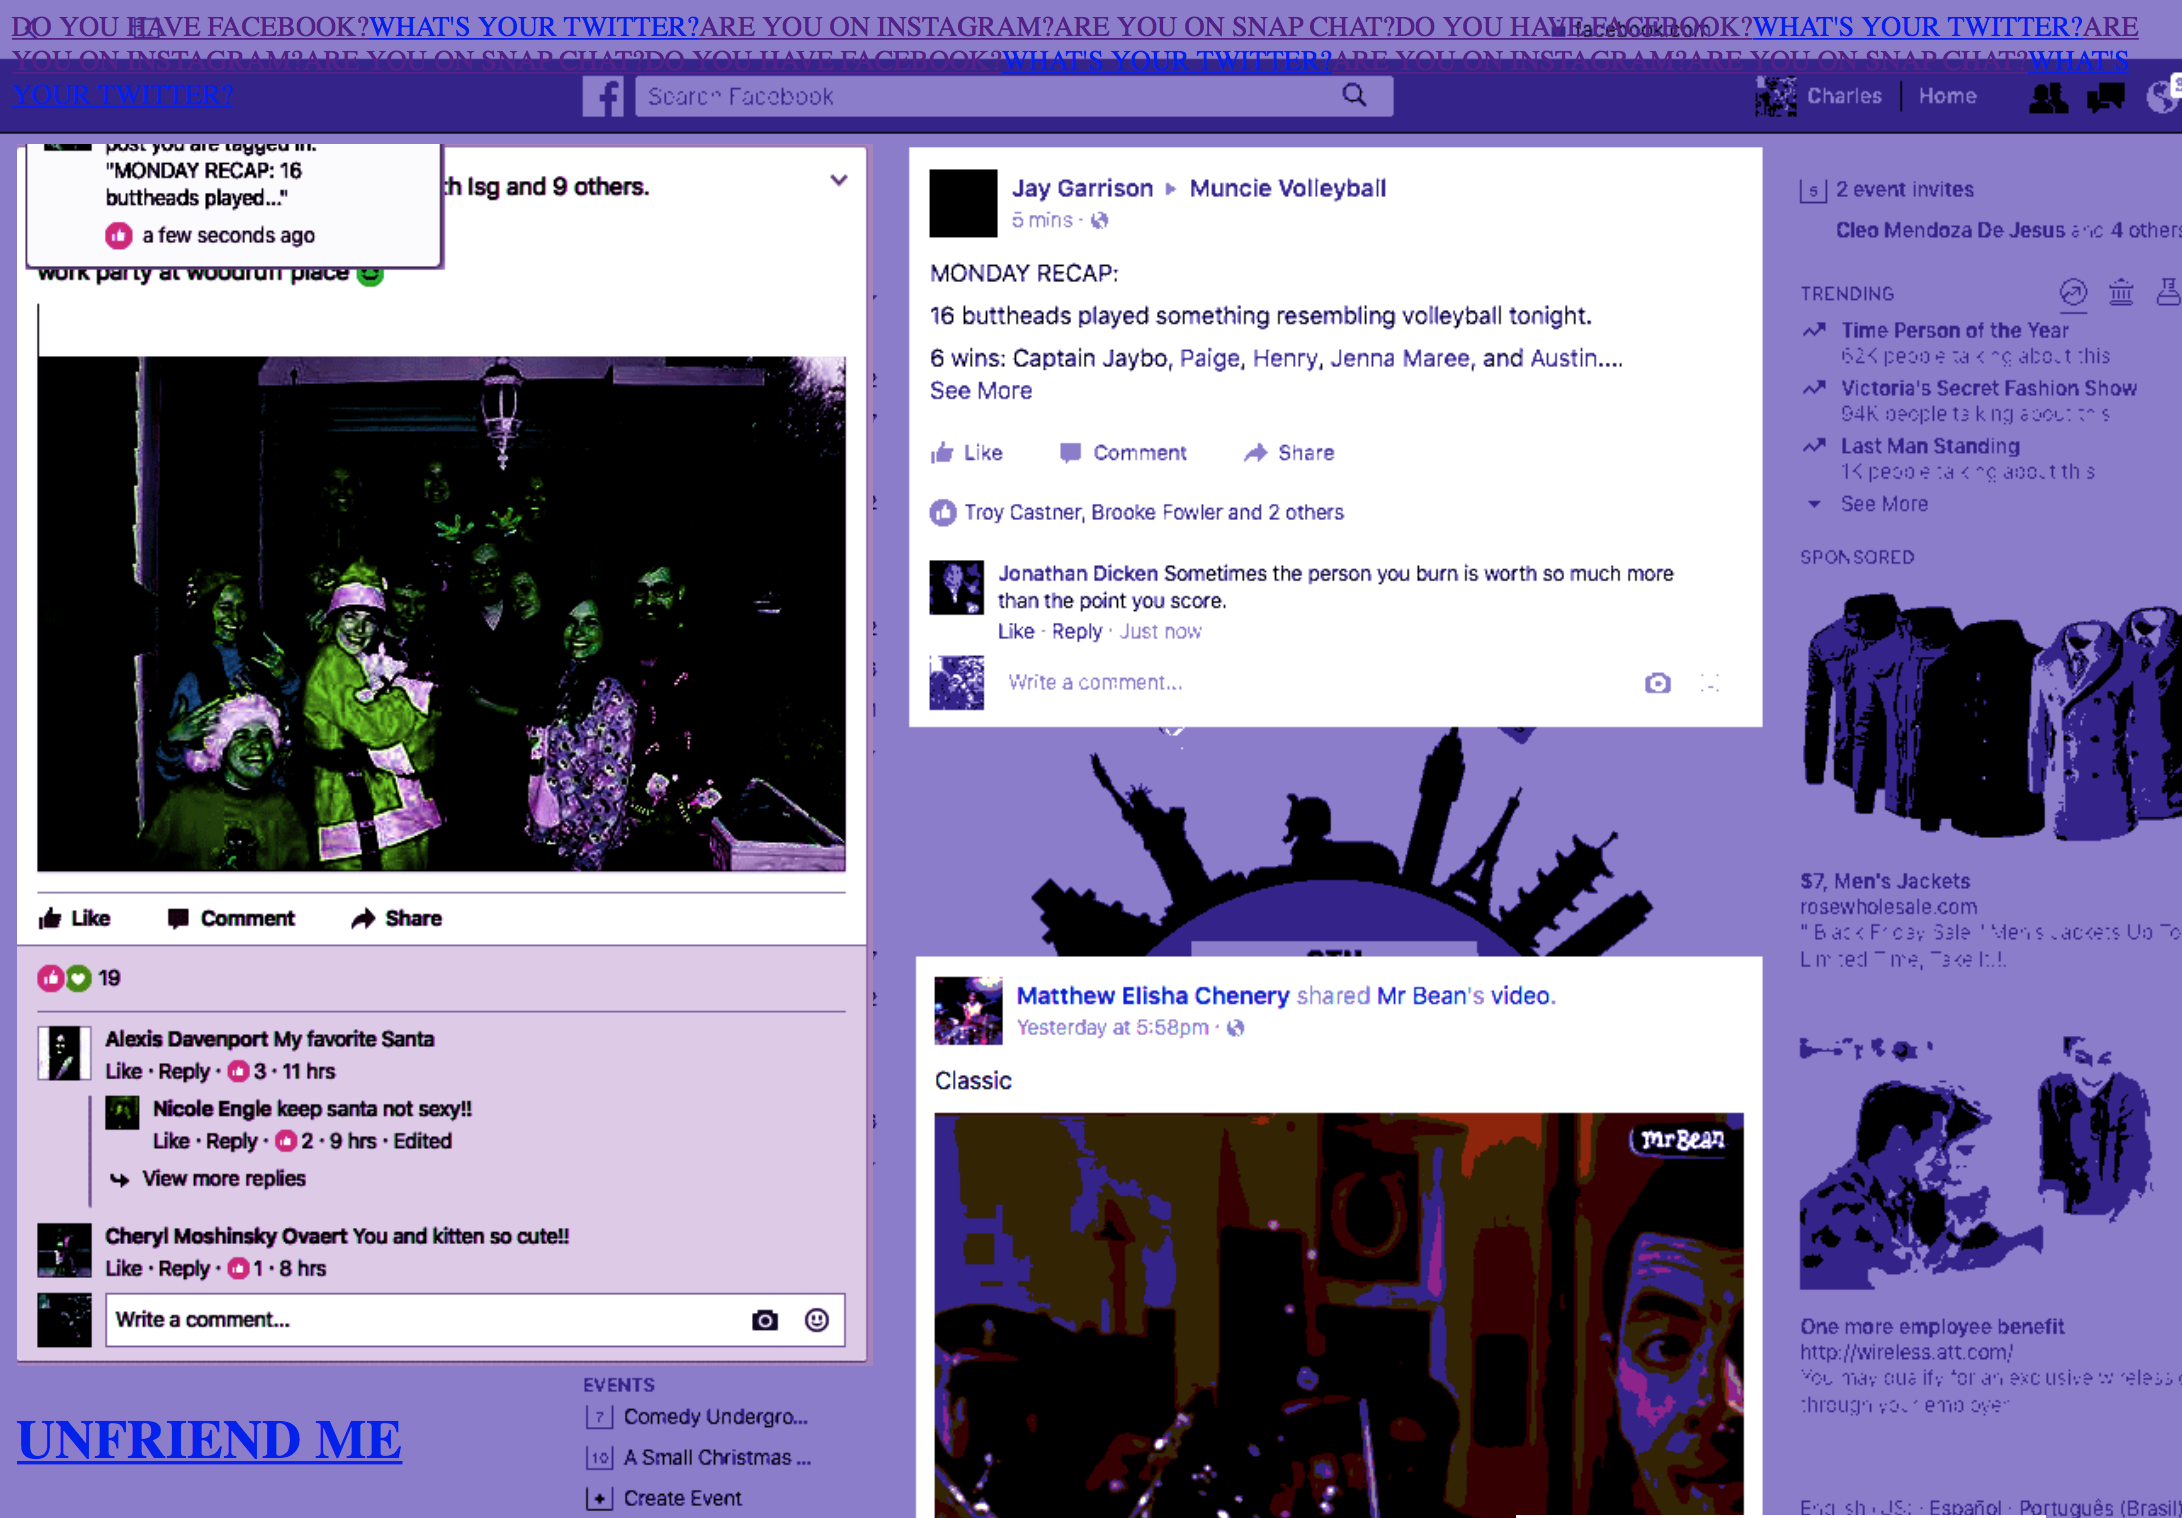Click into the Search Facebook field
The image size is (2182, 1518).
pyautogui.click(x=980, y=96)
